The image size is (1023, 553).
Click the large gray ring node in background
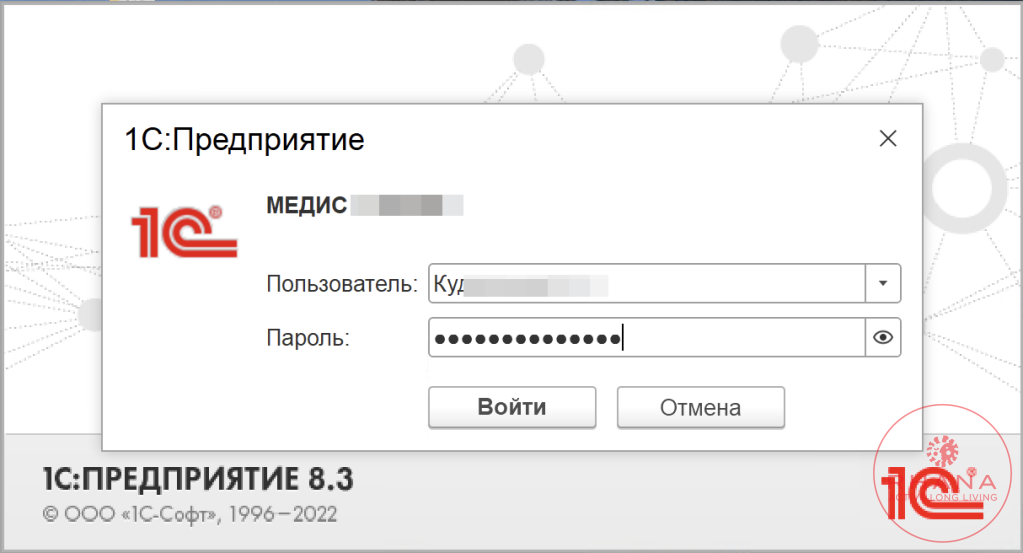point(962,188)
